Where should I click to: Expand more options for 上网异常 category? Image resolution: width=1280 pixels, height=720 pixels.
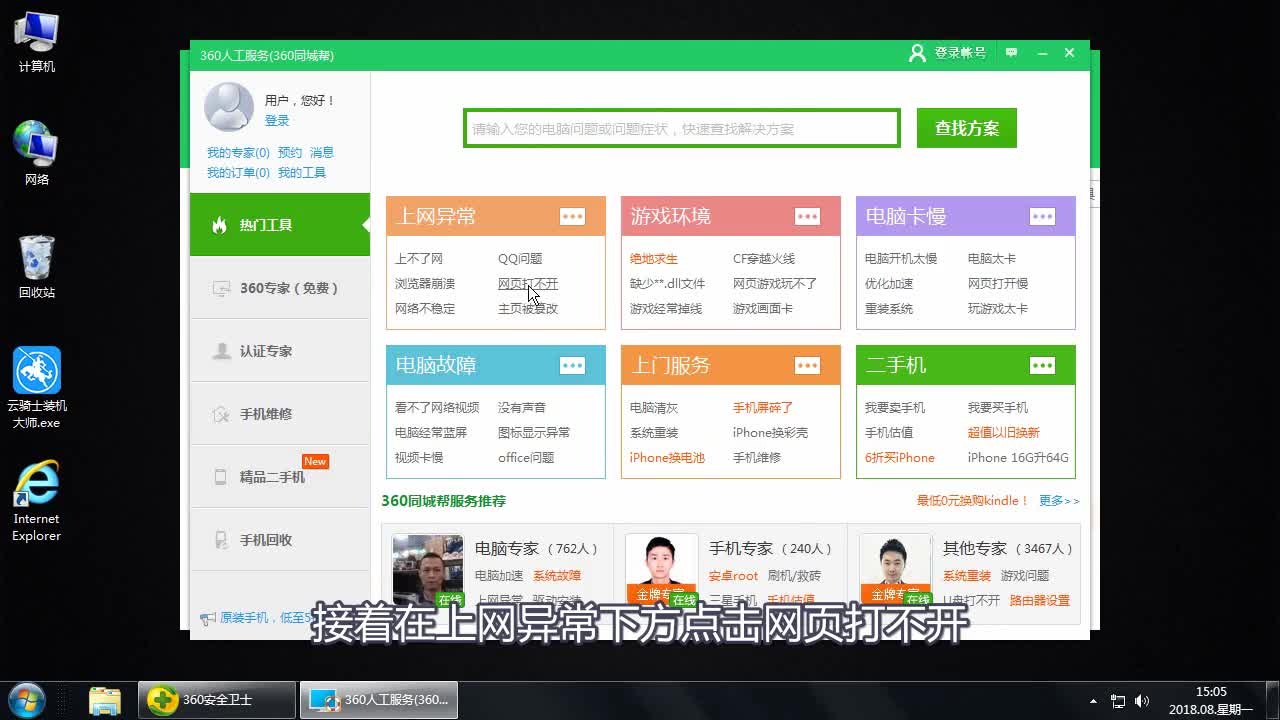click(573, 216)
